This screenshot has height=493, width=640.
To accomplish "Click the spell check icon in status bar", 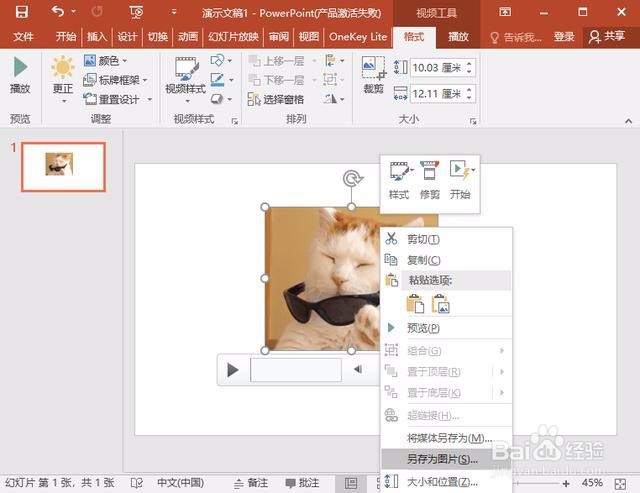I will [x=136, y=483].
